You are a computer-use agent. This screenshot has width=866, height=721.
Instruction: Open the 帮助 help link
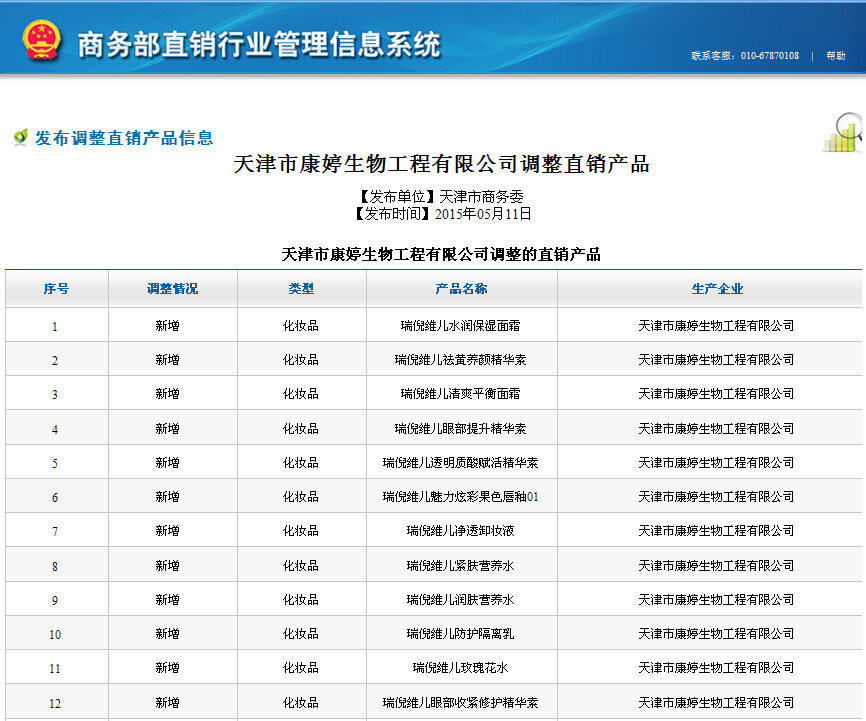point(835,56)
